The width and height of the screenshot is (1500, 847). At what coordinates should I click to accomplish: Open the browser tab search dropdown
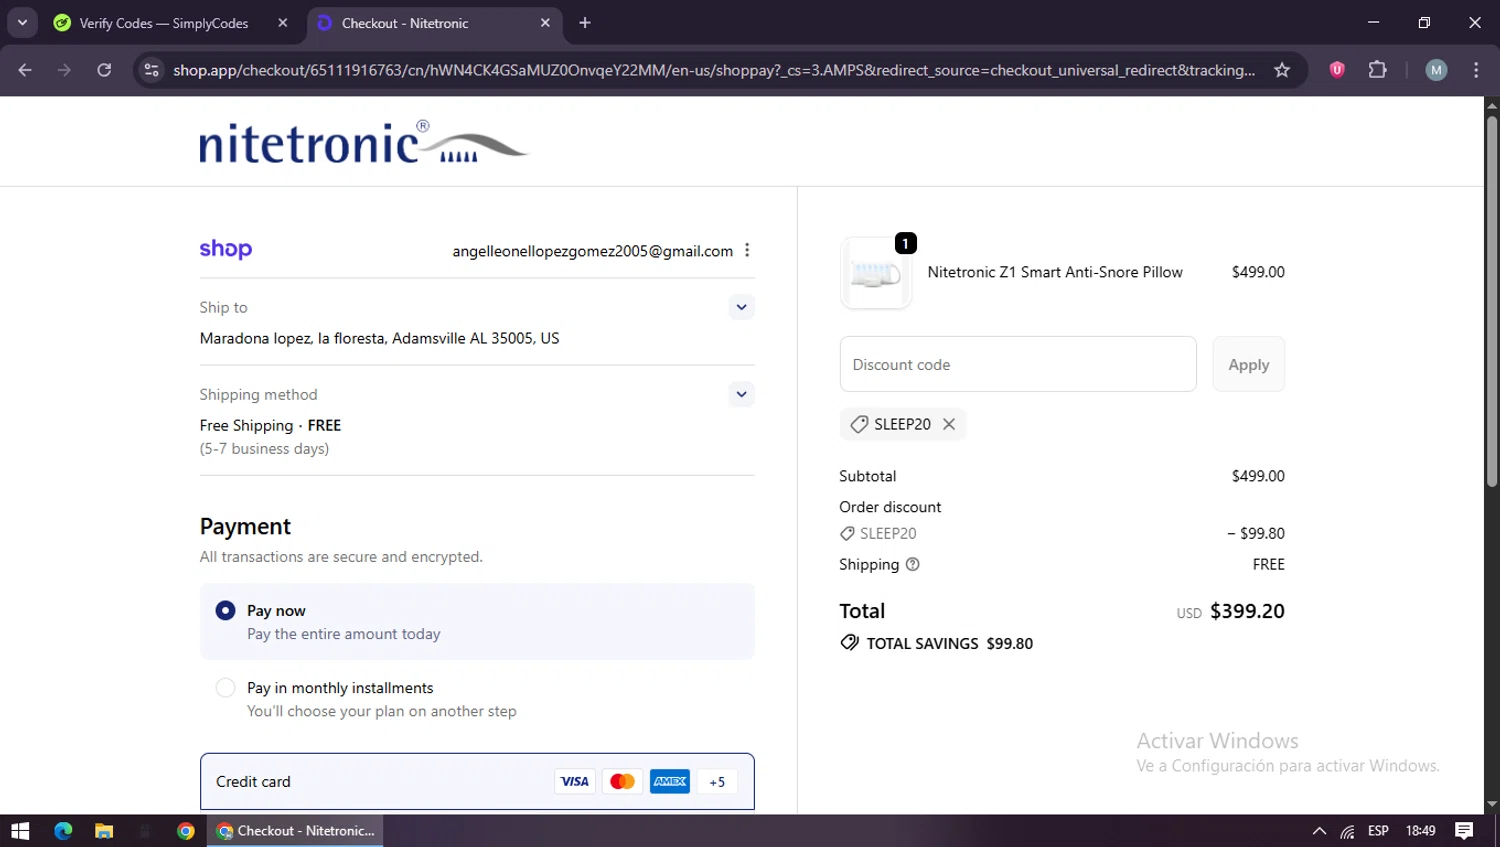click(22, 22)
